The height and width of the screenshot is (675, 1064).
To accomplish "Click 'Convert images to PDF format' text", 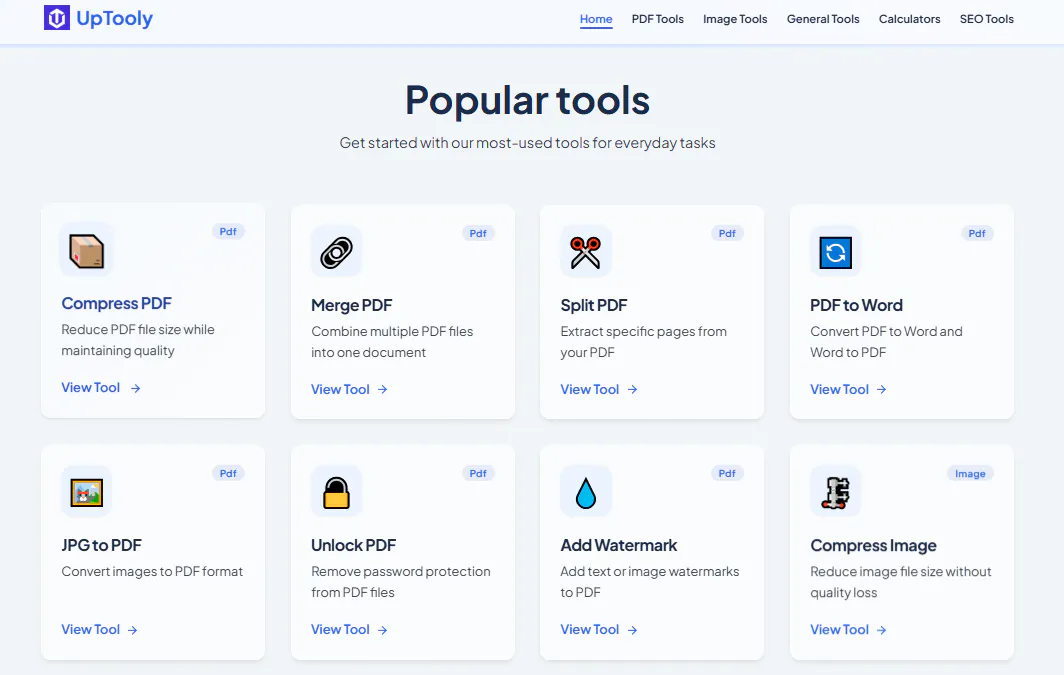I will (x=152, y=571).
